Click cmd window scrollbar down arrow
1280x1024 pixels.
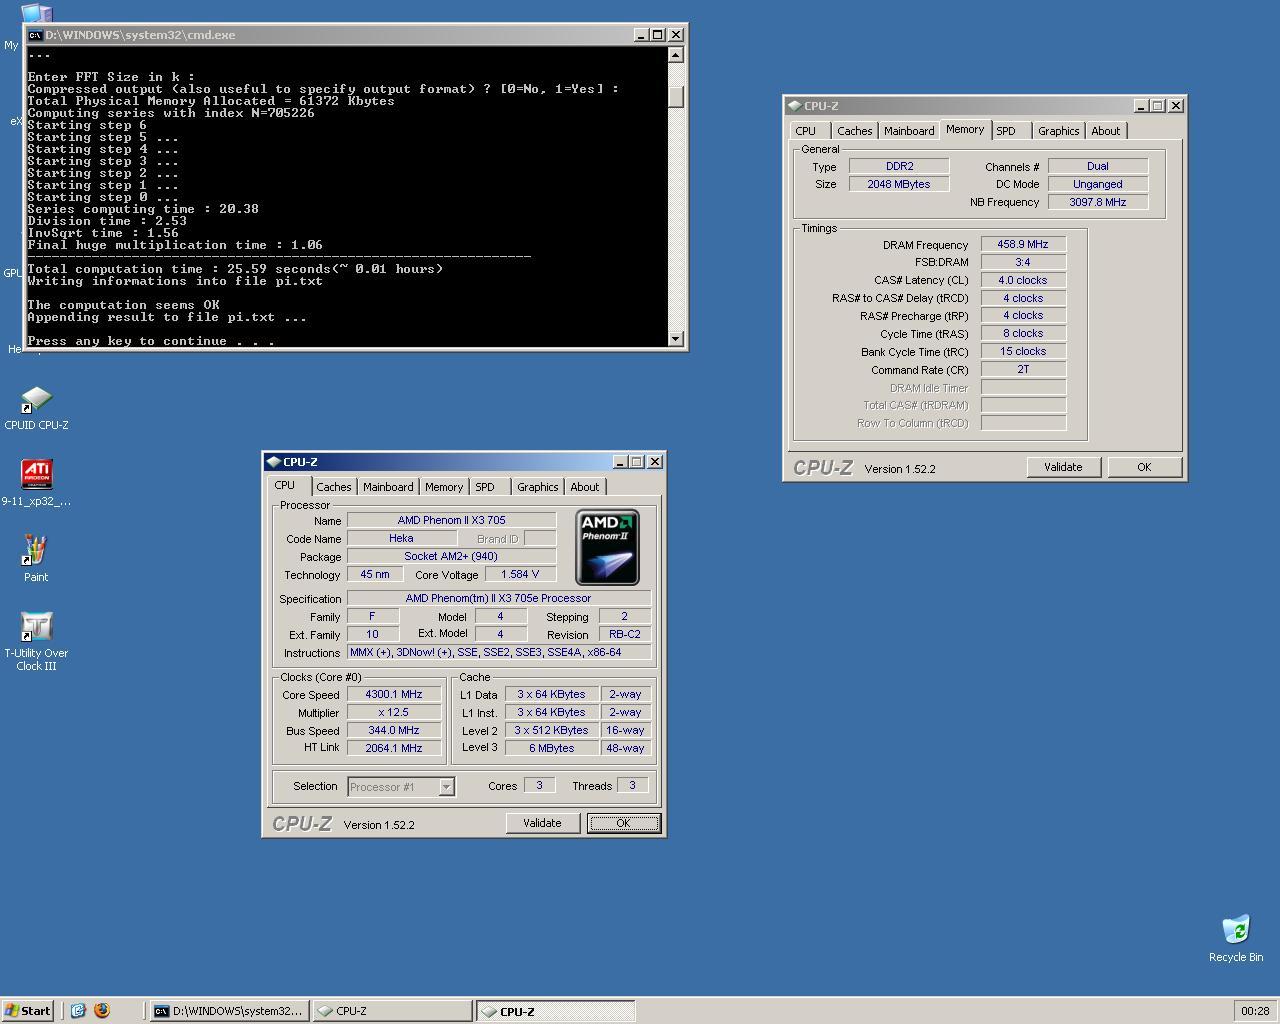click(x=676, y=339)
